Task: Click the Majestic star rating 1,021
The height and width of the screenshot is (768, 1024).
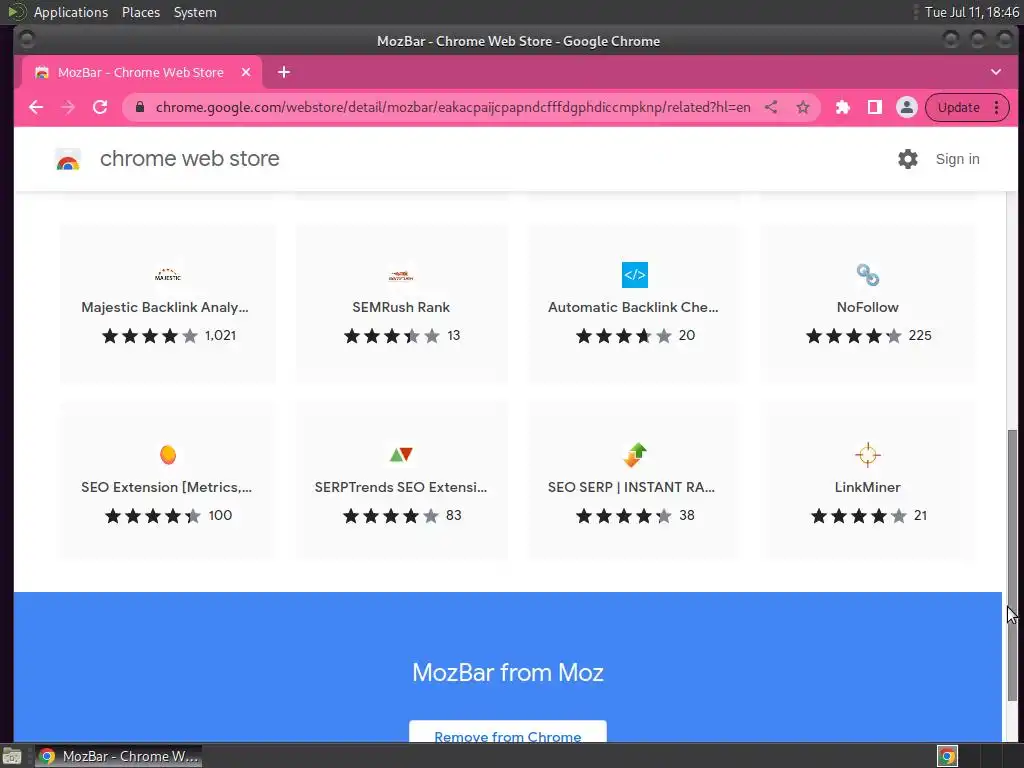Action: coord(168,336)
